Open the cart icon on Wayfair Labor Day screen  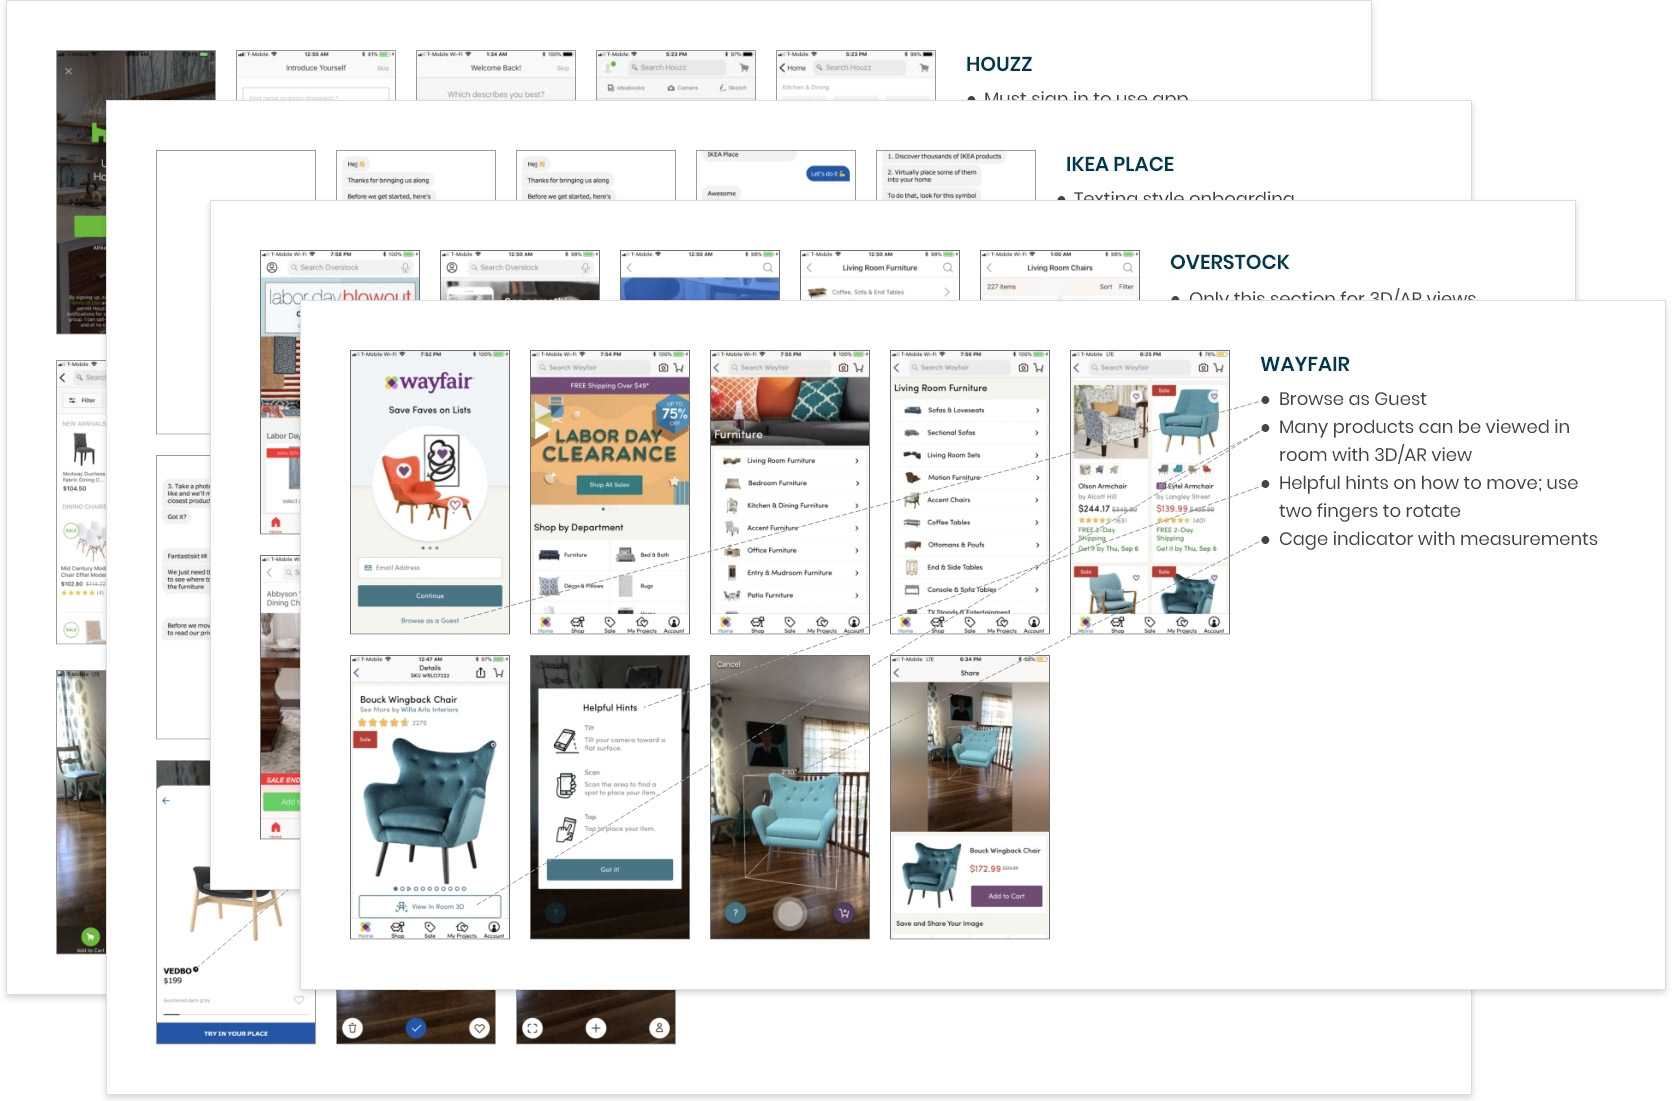click(678, 368)
